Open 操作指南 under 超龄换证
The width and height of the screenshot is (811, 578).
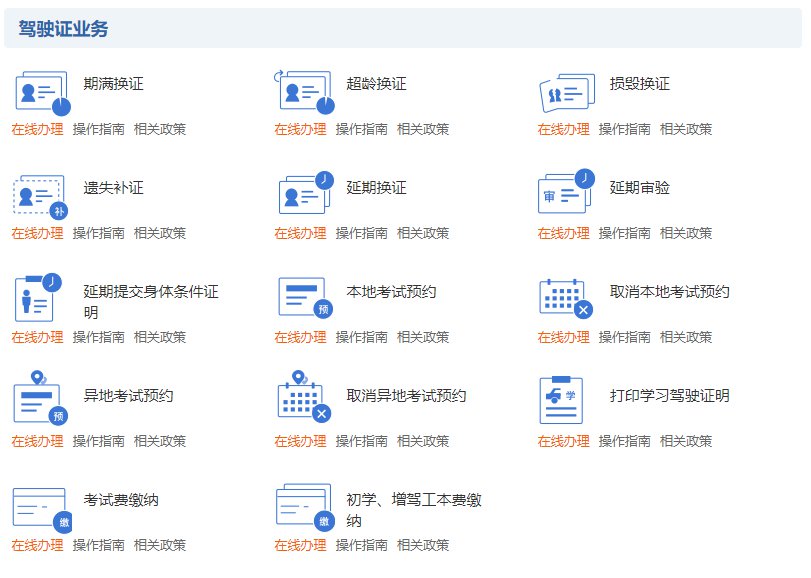[x=361, y=129]
